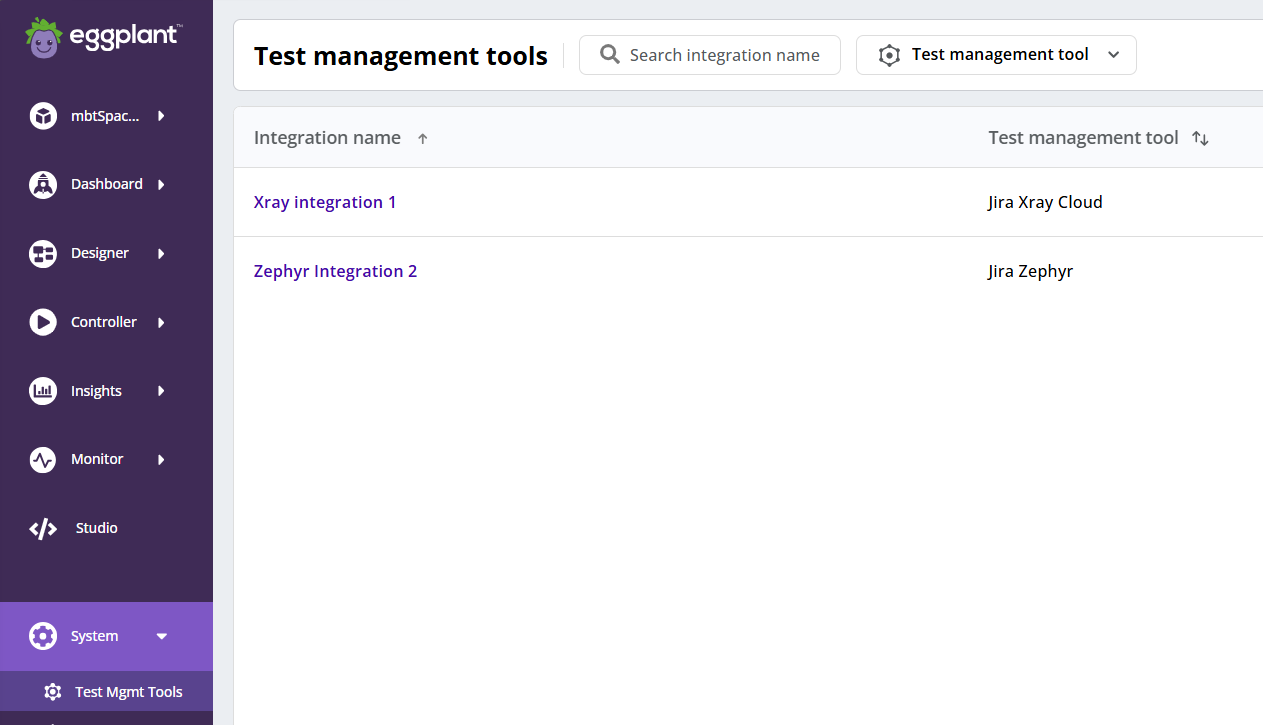Click the Test management tool column header
This screenshot has width=1263, height=725.
(x=1083, y=138)
